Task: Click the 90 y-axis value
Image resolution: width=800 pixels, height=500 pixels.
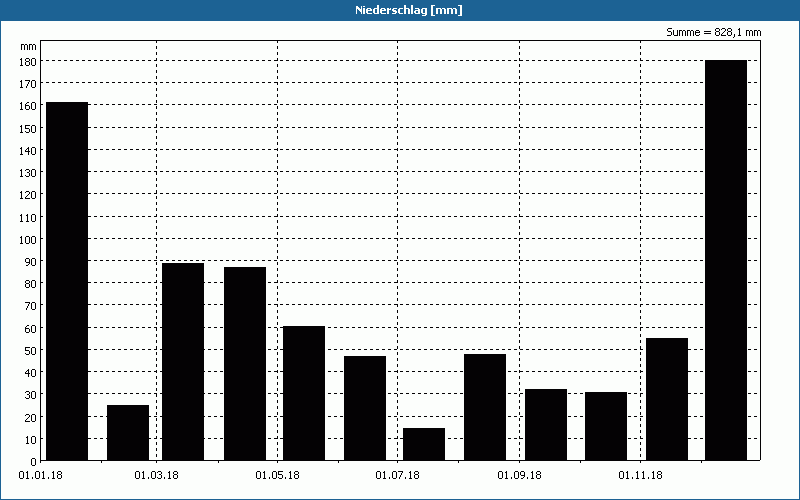Action: pos(31,262)
